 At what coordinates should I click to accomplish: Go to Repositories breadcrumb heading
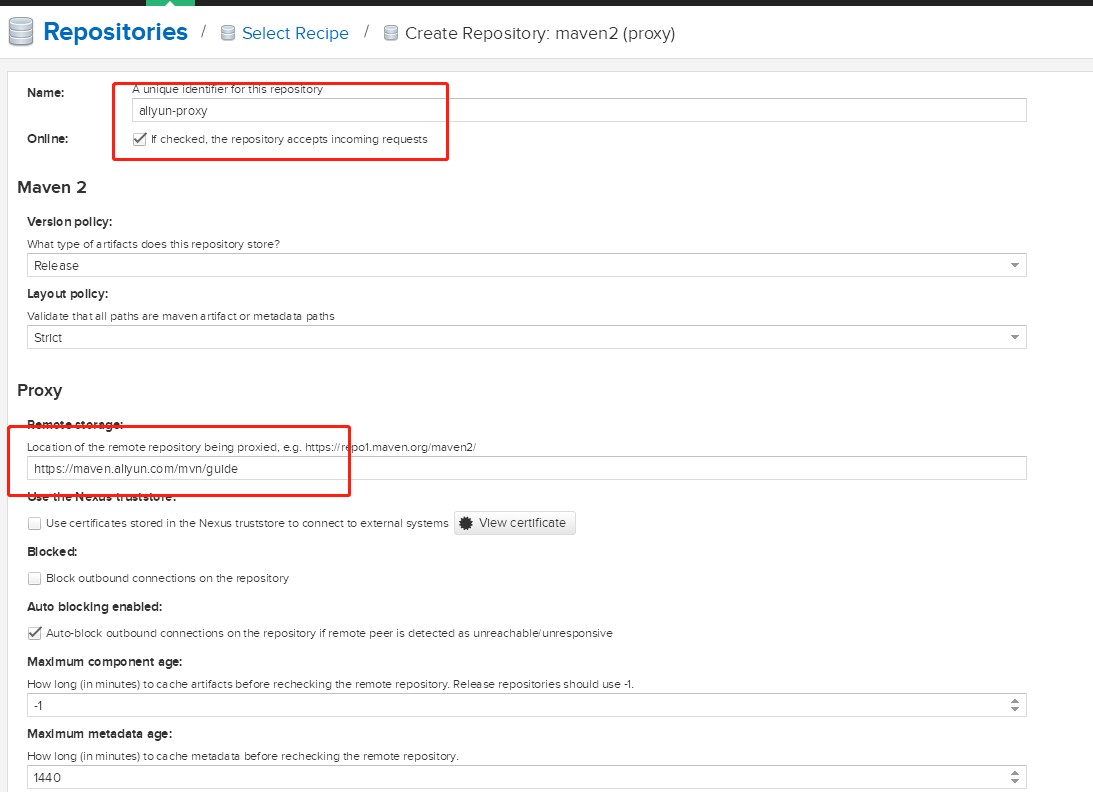pos(115,32)
